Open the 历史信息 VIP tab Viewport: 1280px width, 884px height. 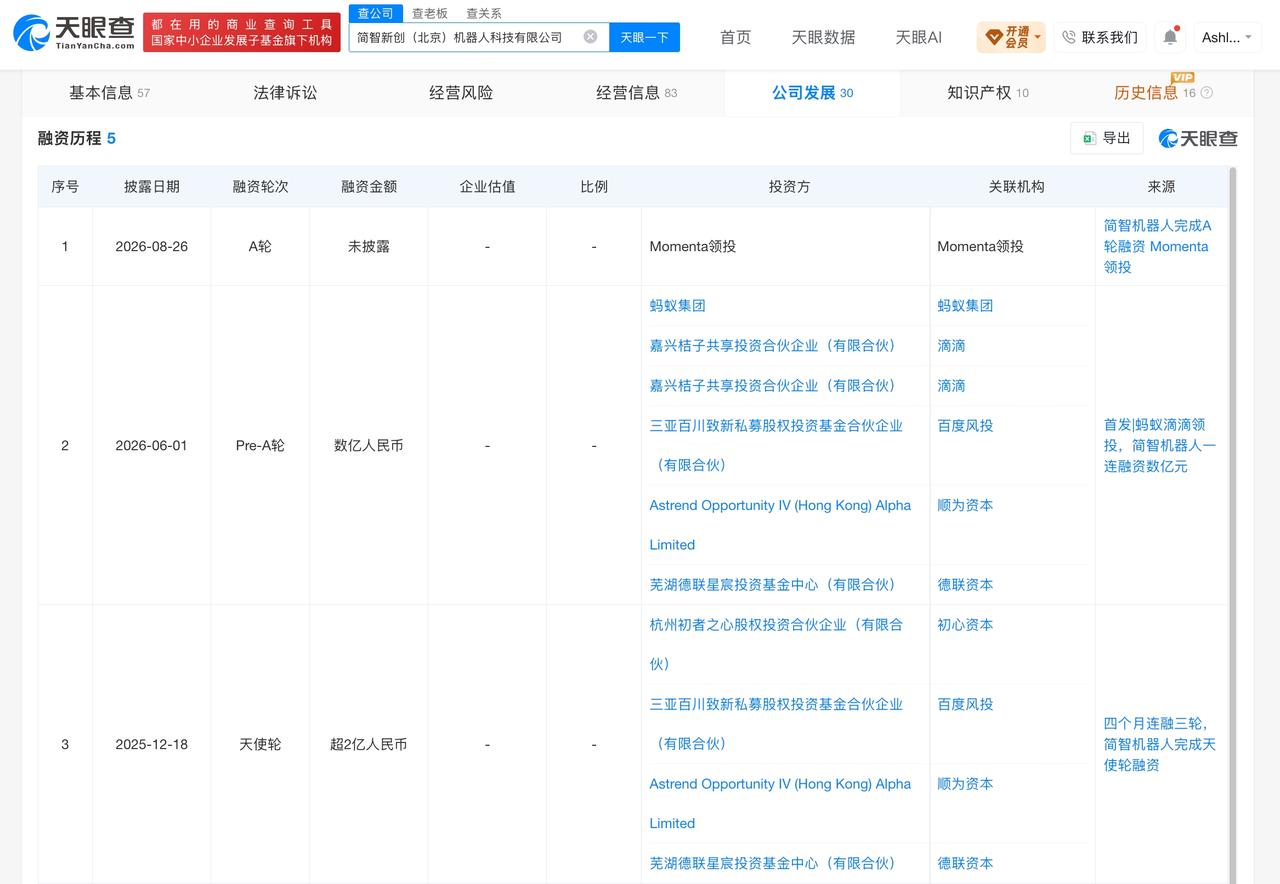[1154, 93]
